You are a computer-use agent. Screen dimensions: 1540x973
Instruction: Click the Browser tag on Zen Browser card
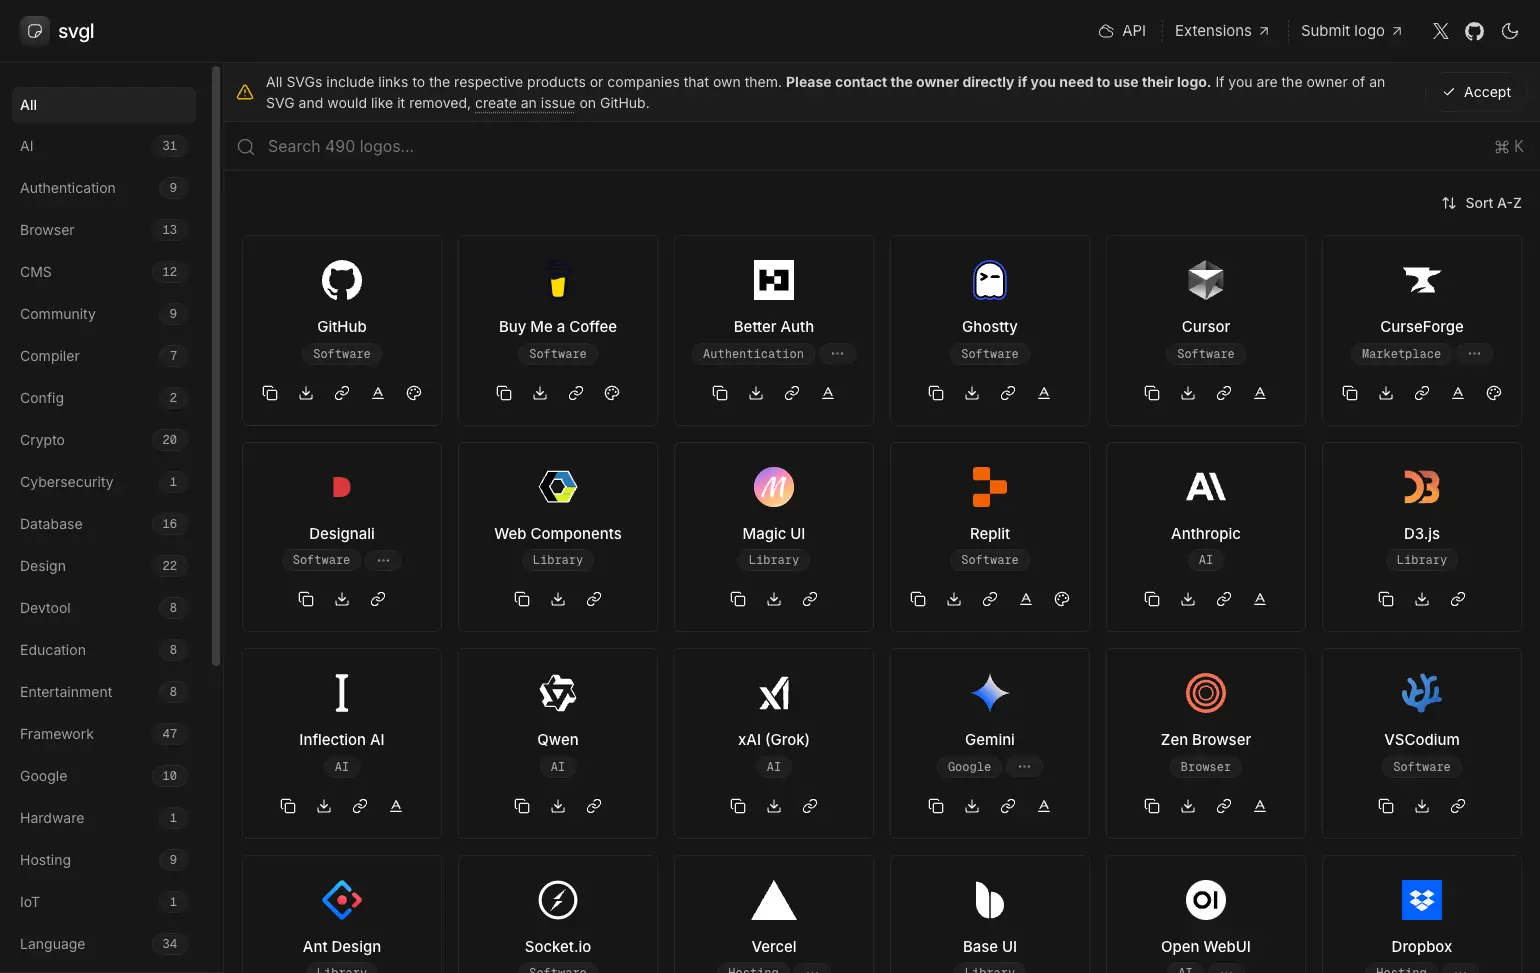click(x=1206, y=767)
